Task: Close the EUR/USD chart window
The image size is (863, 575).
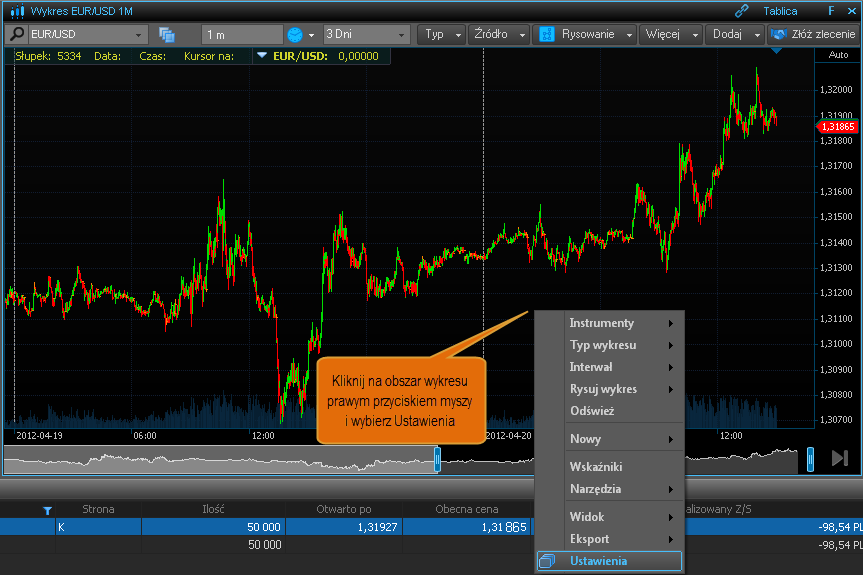Action: (x=851, y=10)
